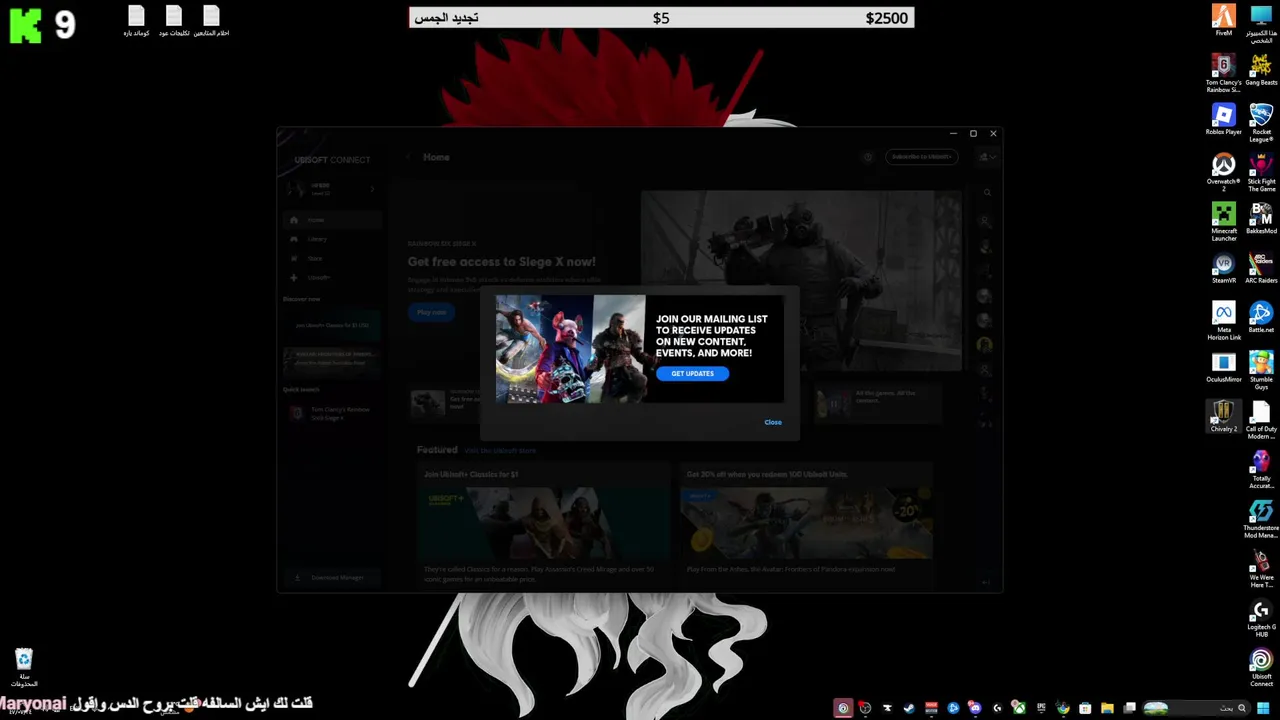1280x720 pixels.
Task: Select We Were Here desktop shortcut
Action: tap(1261, 568)
